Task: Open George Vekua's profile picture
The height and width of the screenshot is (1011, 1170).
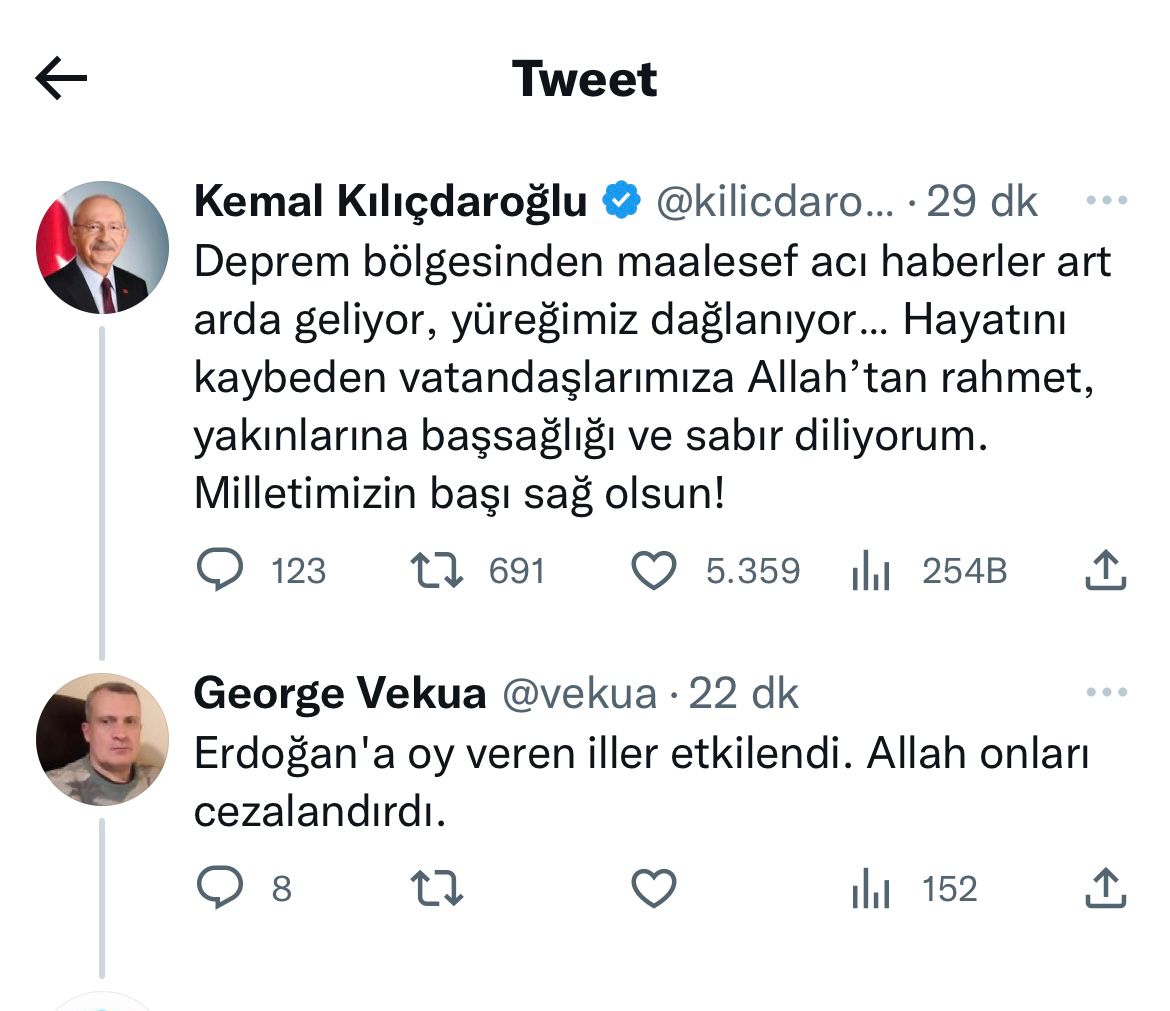Action: (x=102, y=739)
